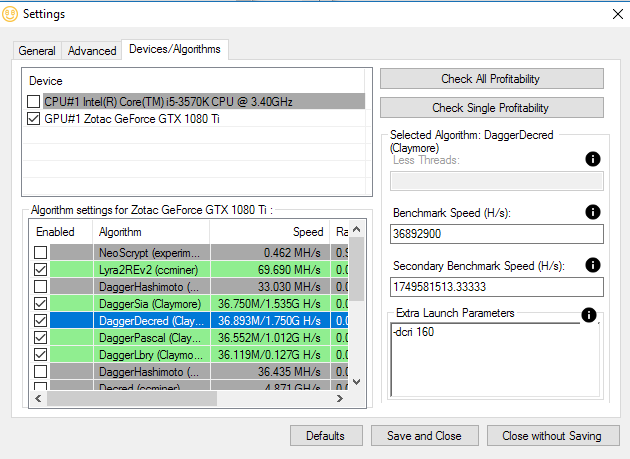Sort by the Speed column header
630x459 pixels.
pyautogui.click(x=270, y=232)
